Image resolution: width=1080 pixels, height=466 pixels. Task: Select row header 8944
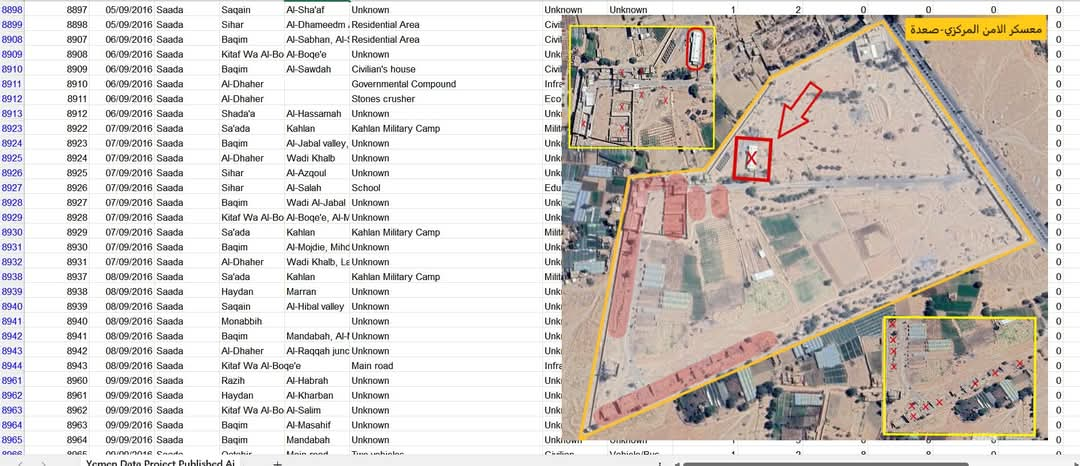[13, 366]
